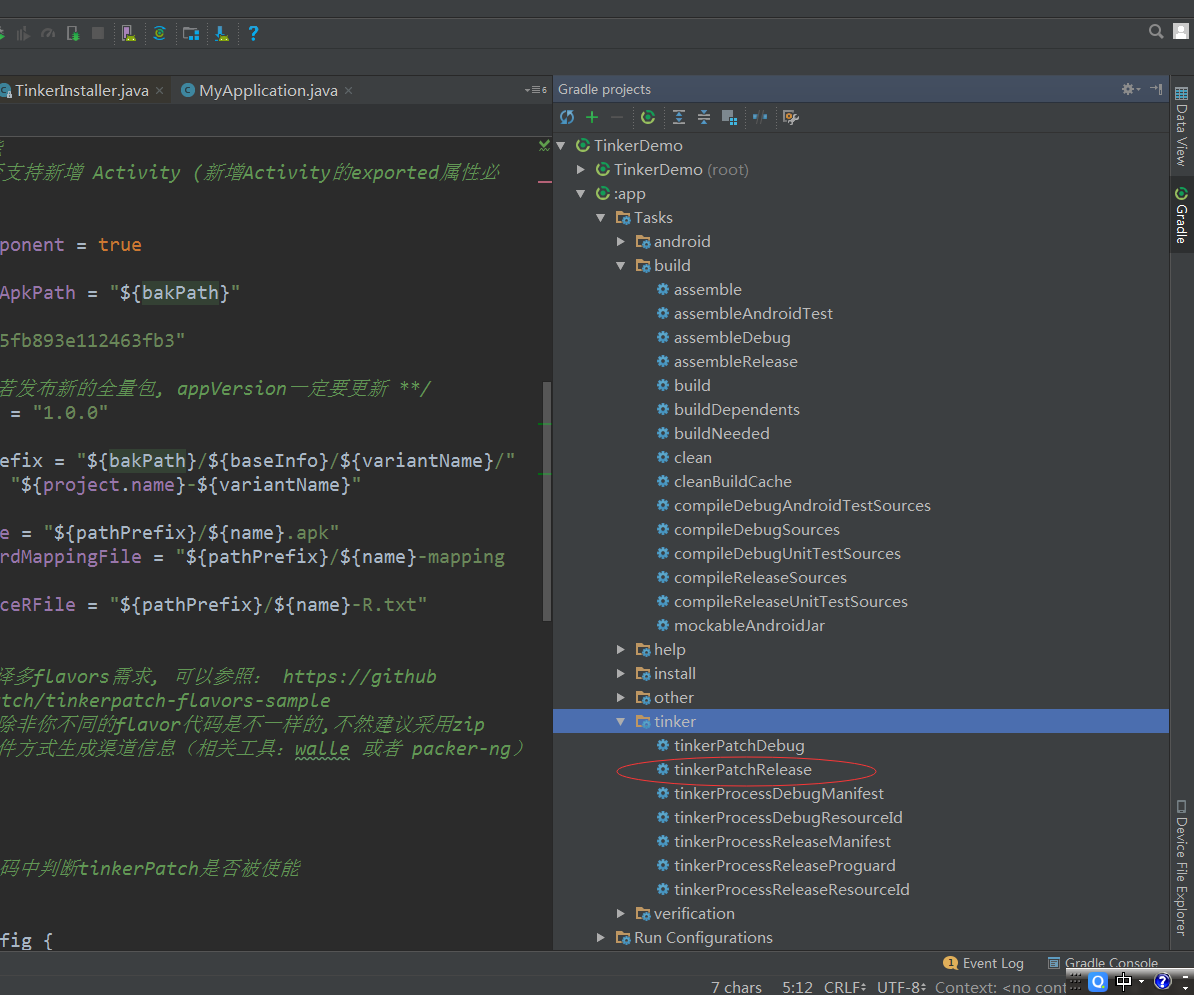This screenshot has width=1194, height=995.
Task: Expand the help task group
Action: point(621,649)
